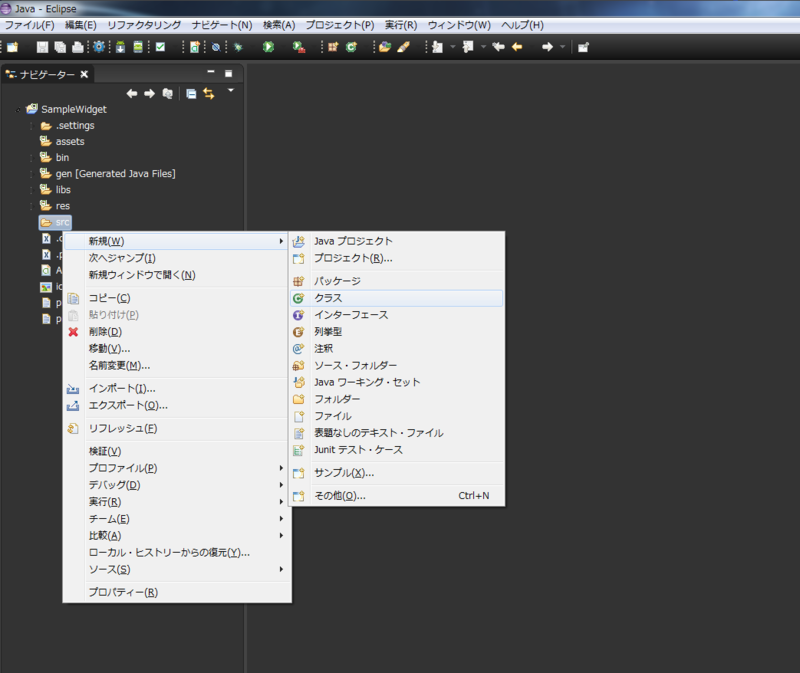Close the ナビゲーター view tab
This screenshot has width=800, height=673.
pyautogui.click(x=84, y=74)
